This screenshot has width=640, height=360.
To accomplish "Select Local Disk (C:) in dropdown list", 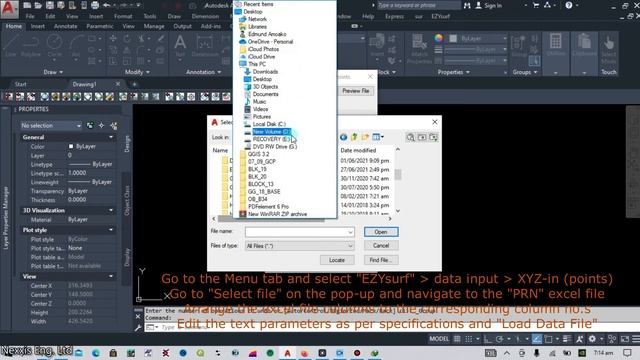I will point(269,124).
